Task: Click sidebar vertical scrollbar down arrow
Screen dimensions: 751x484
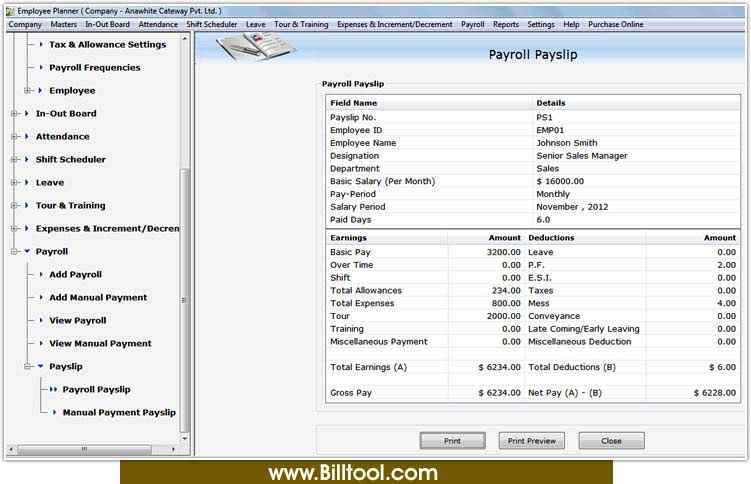Action: pos(185,438)
